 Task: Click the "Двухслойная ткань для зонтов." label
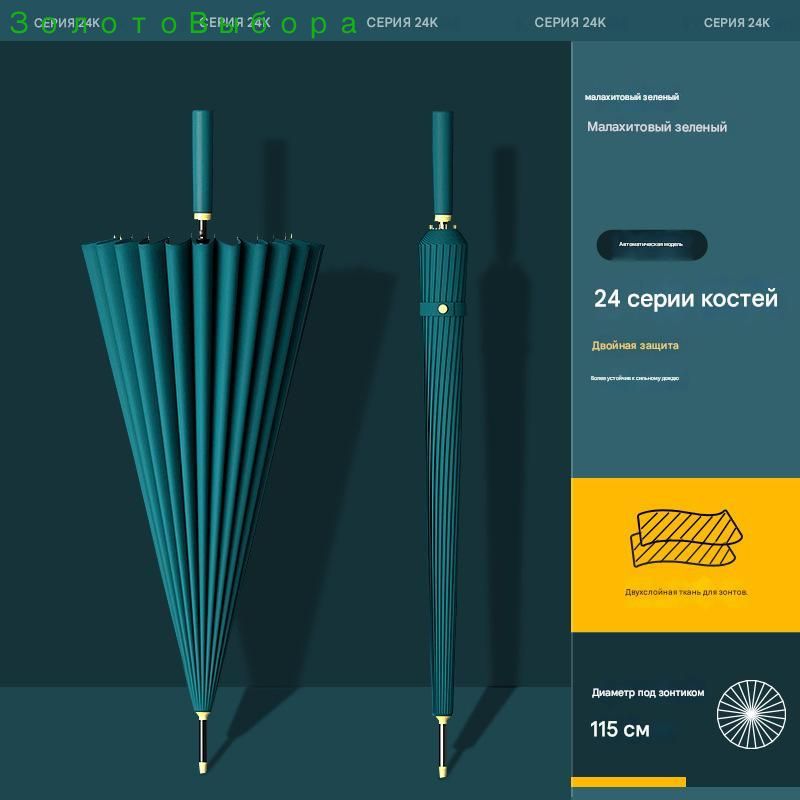(686, 592)
